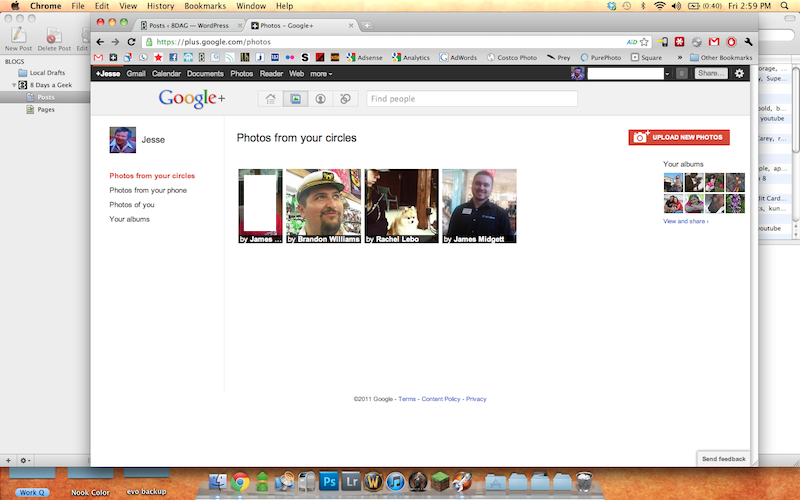Click Send feedback button
Screen dimensions: 800x500
[723, 459]
